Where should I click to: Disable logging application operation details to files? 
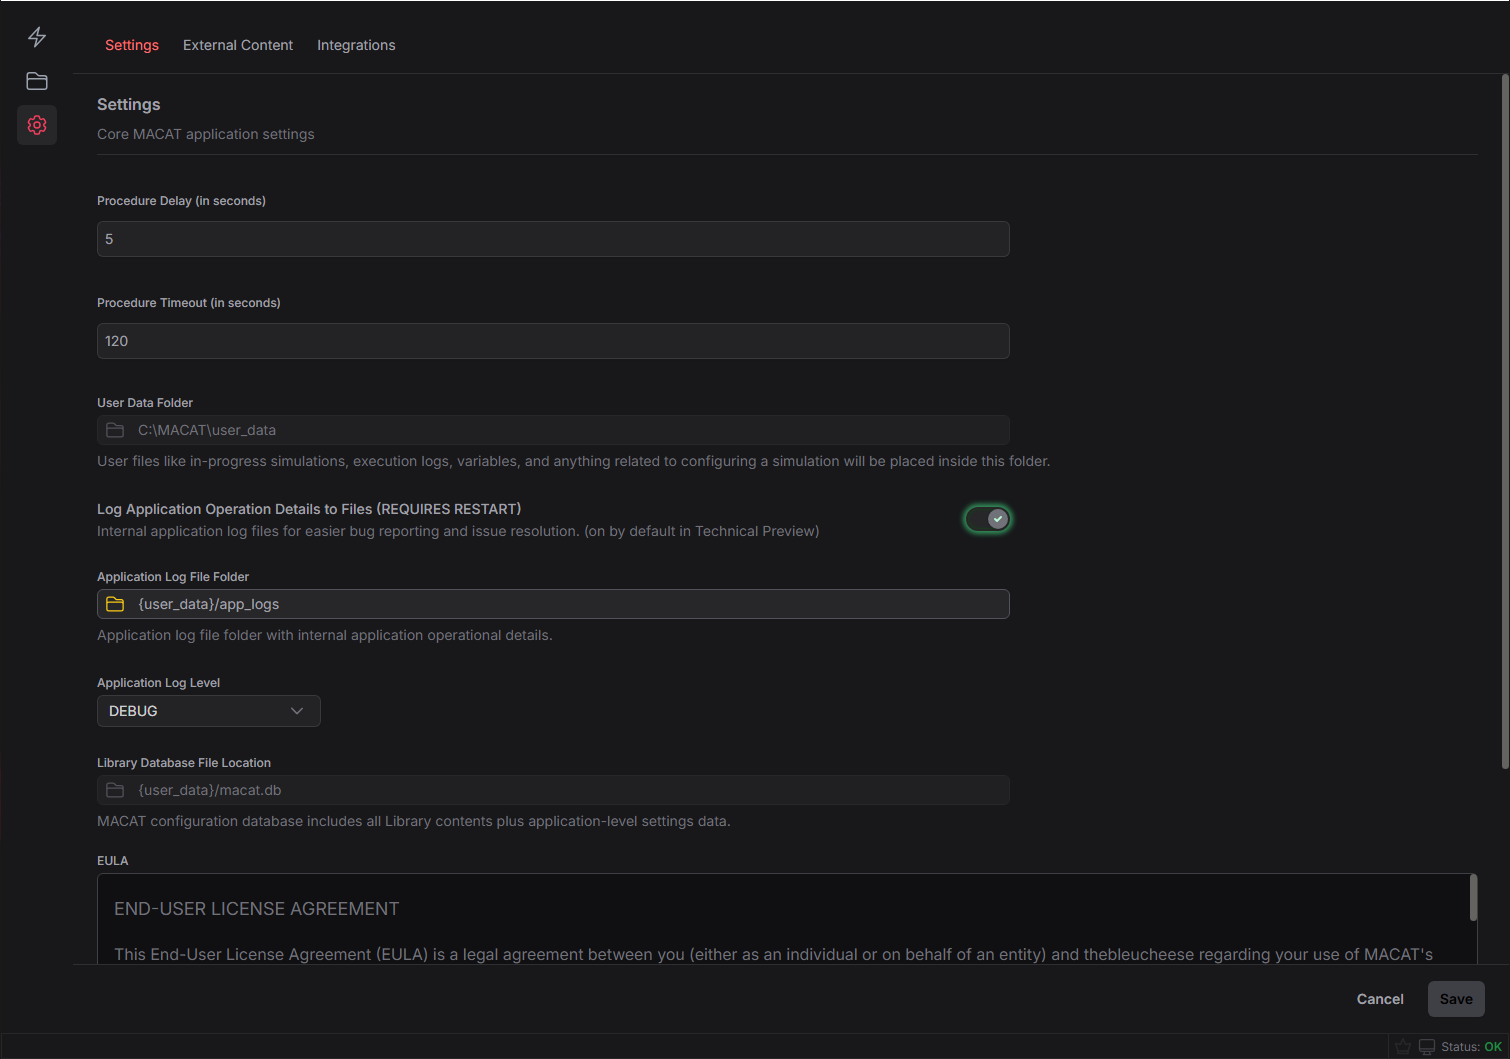click(x=988, y=518)
